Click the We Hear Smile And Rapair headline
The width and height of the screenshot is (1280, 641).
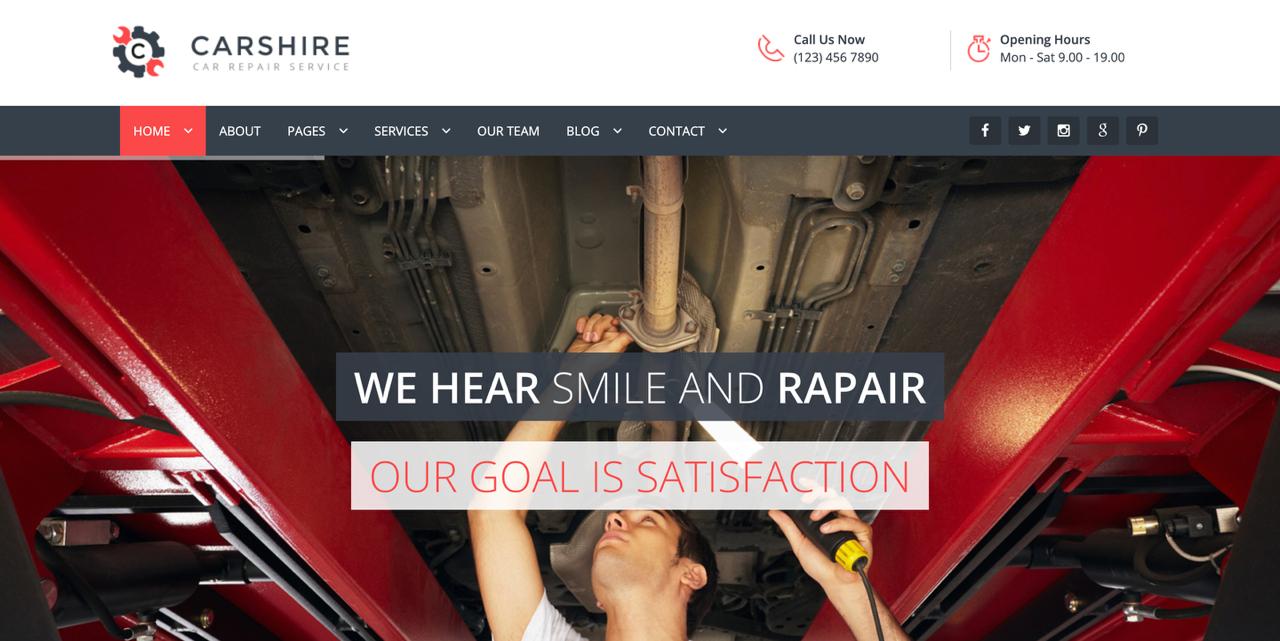(640, 387)
